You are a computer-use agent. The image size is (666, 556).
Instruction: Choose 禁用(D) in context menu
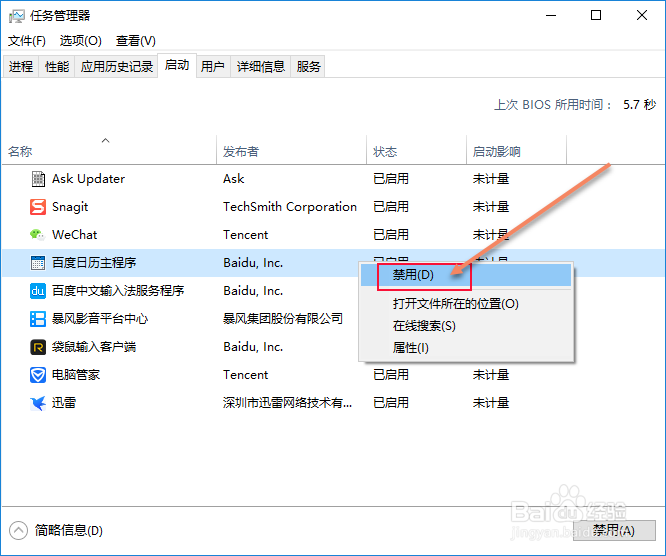pos(466,275)
